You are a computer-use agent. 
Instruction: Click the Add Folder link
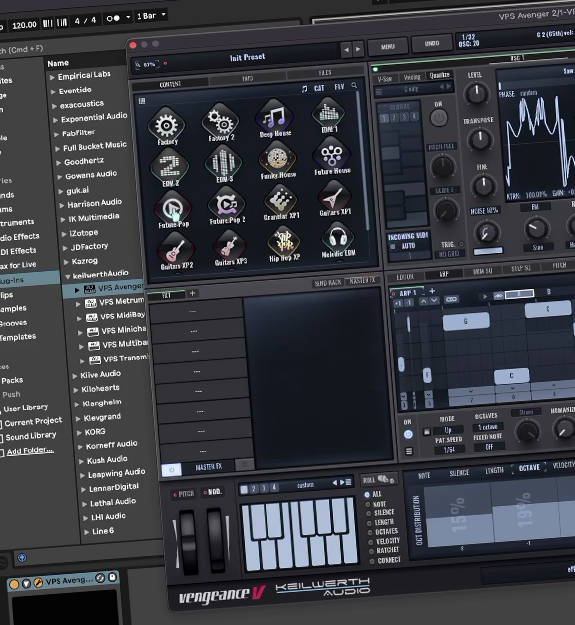pyautogui.click(x=30, y=451)
